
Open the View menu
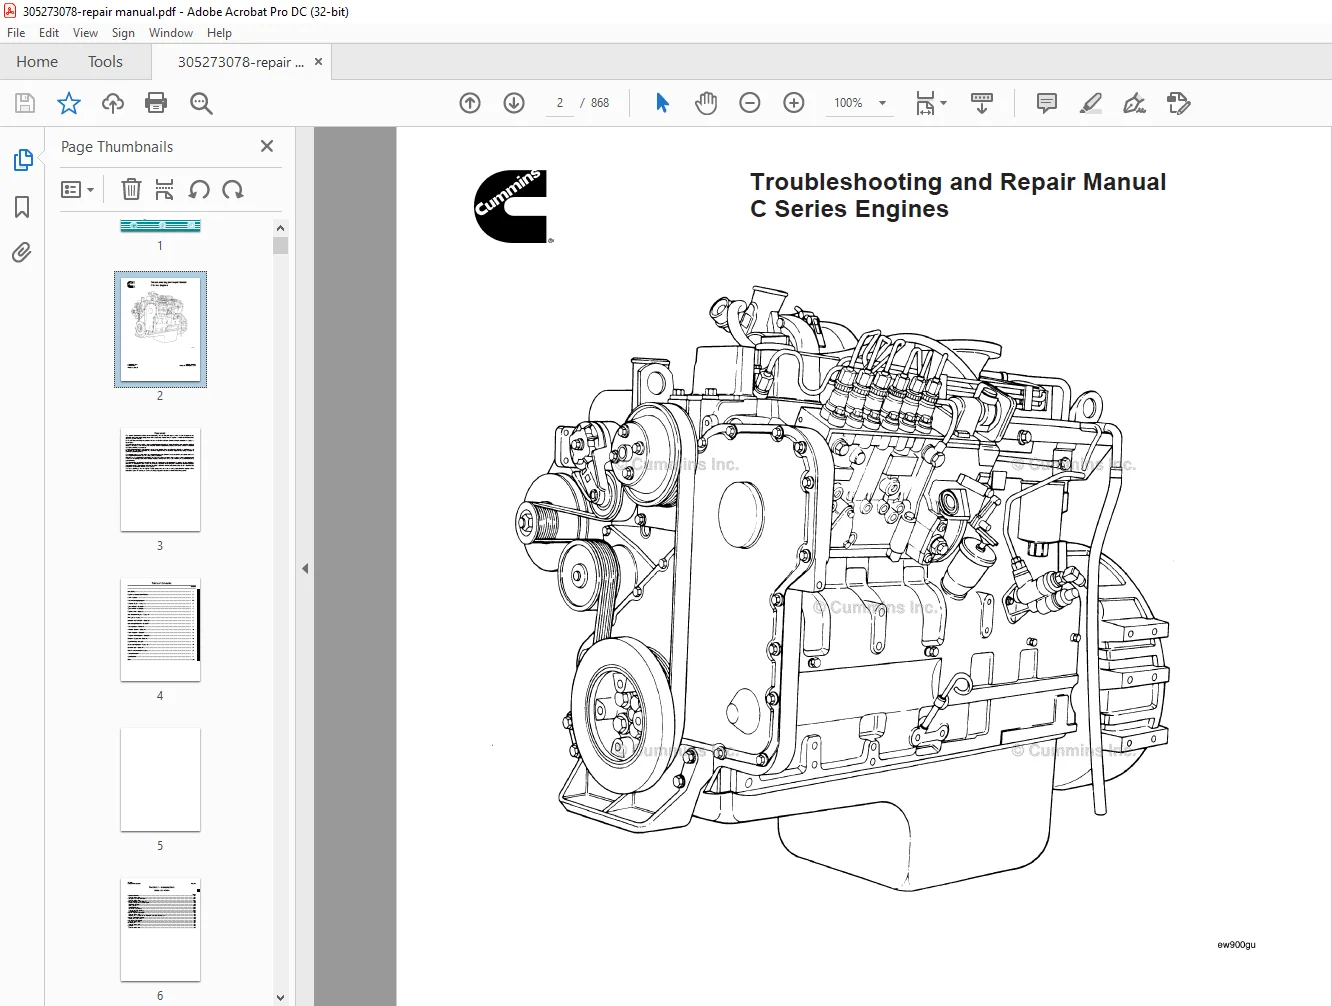[85, 33]
